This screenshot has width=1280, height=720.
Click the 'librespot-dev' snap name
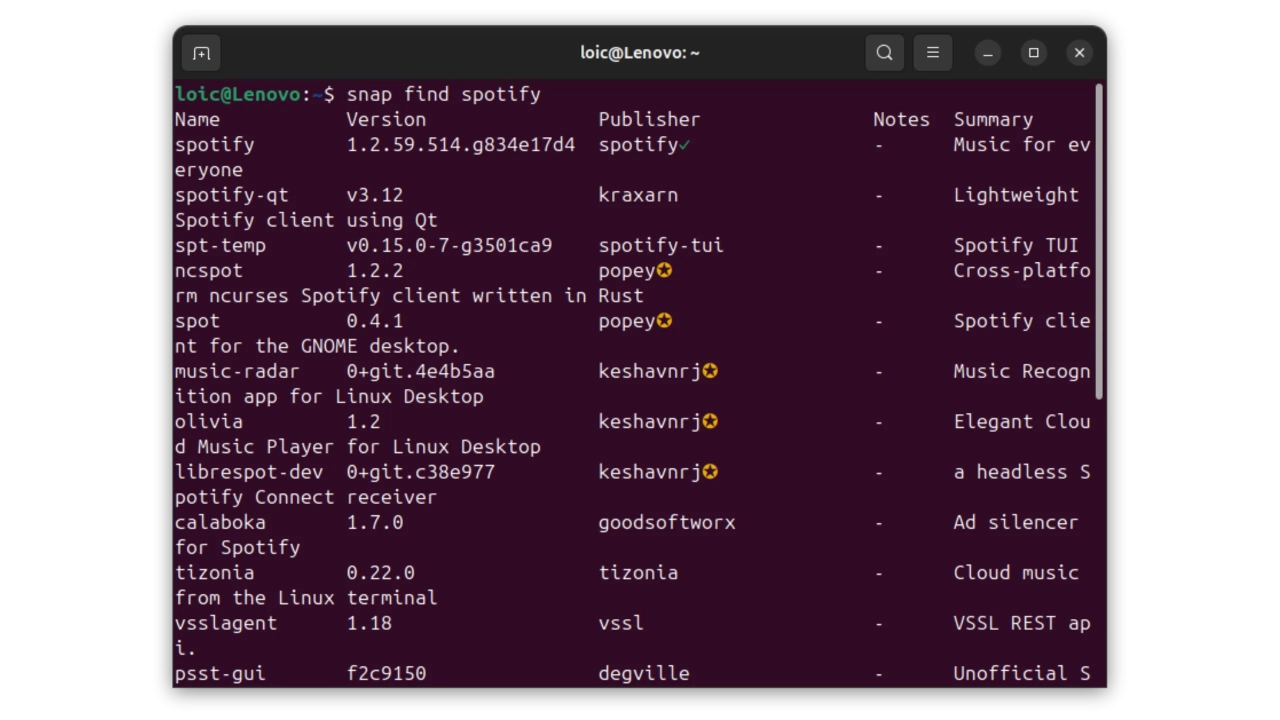point(249,472)
